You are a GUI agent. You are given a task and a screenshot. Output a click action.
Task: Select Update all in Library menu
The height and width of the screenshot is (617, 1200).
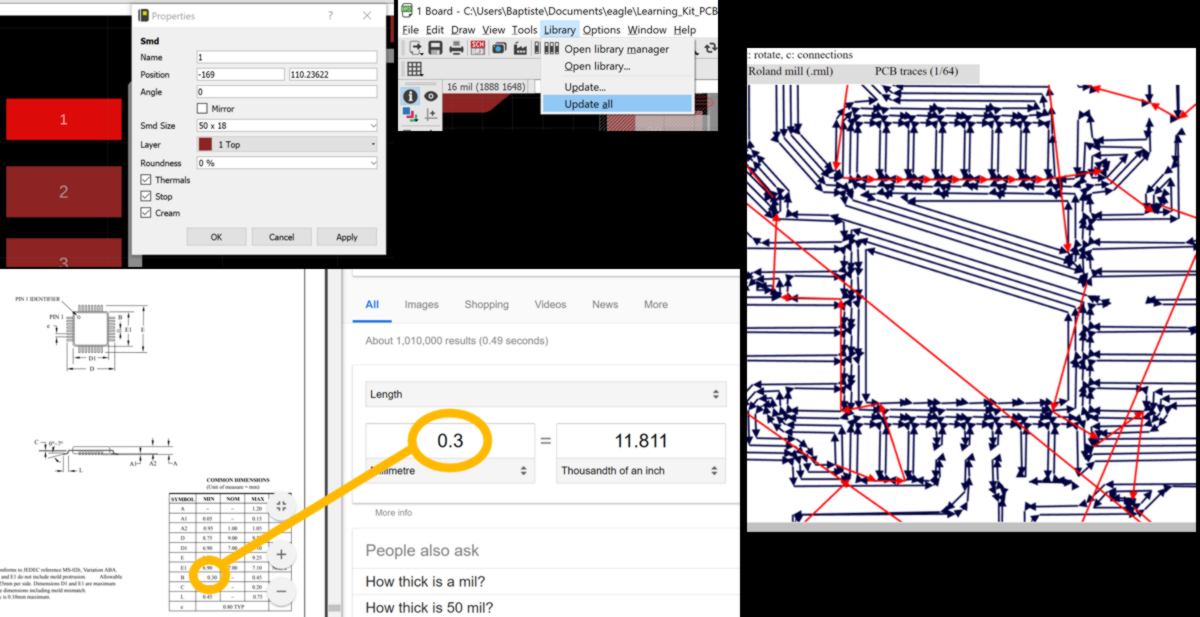tap(617, 104)
